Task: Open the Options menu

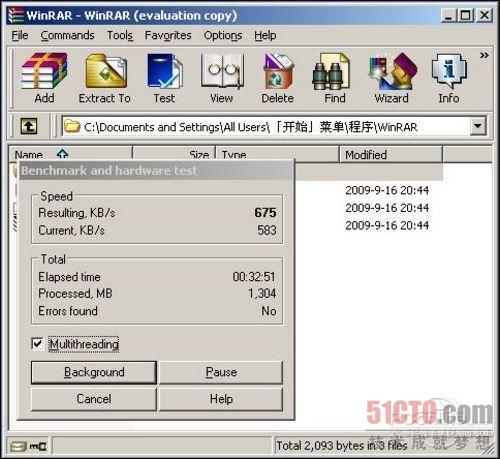Action: [x=223, y=35]
